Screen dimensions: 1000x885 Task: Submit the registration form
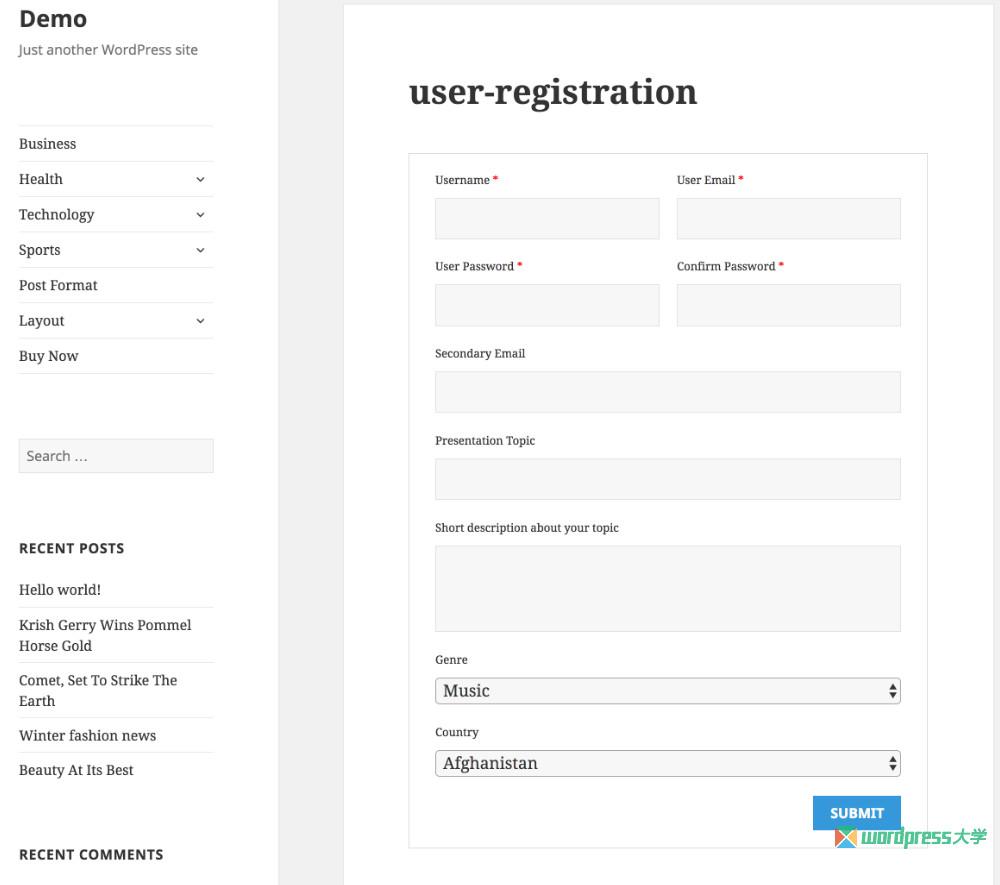click(x=856, y=813)
